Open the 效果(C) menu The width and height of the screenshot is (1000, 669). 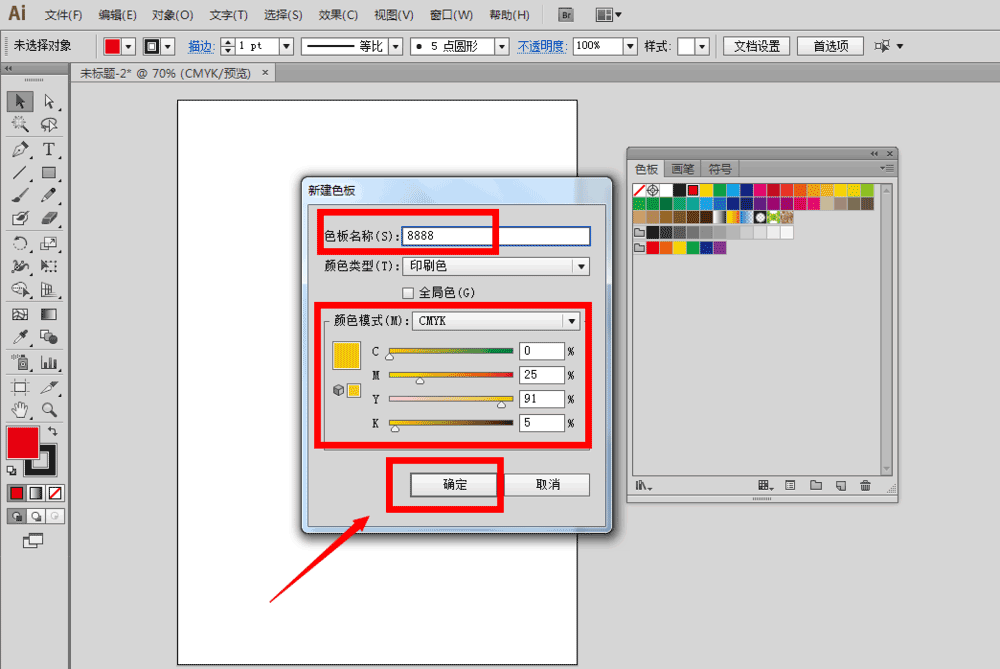pos(338,15)
